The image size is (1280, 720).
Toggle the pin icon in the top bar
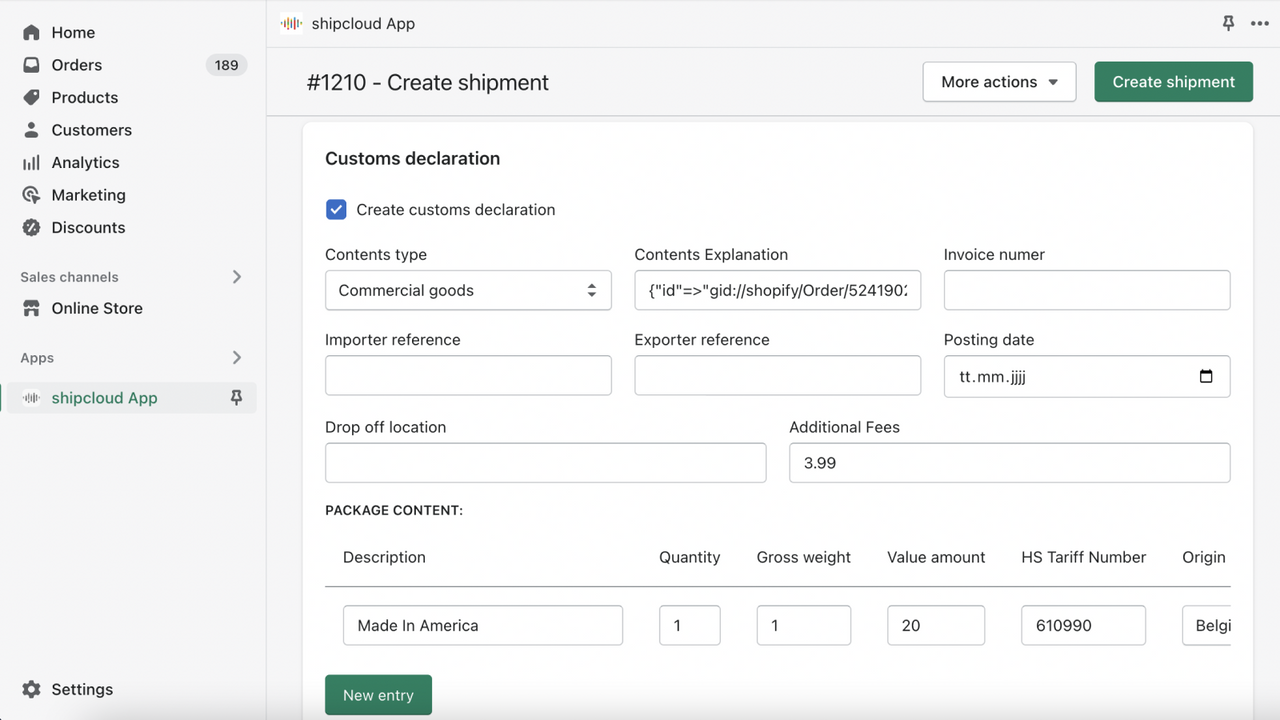click(x=1228, y=23)
